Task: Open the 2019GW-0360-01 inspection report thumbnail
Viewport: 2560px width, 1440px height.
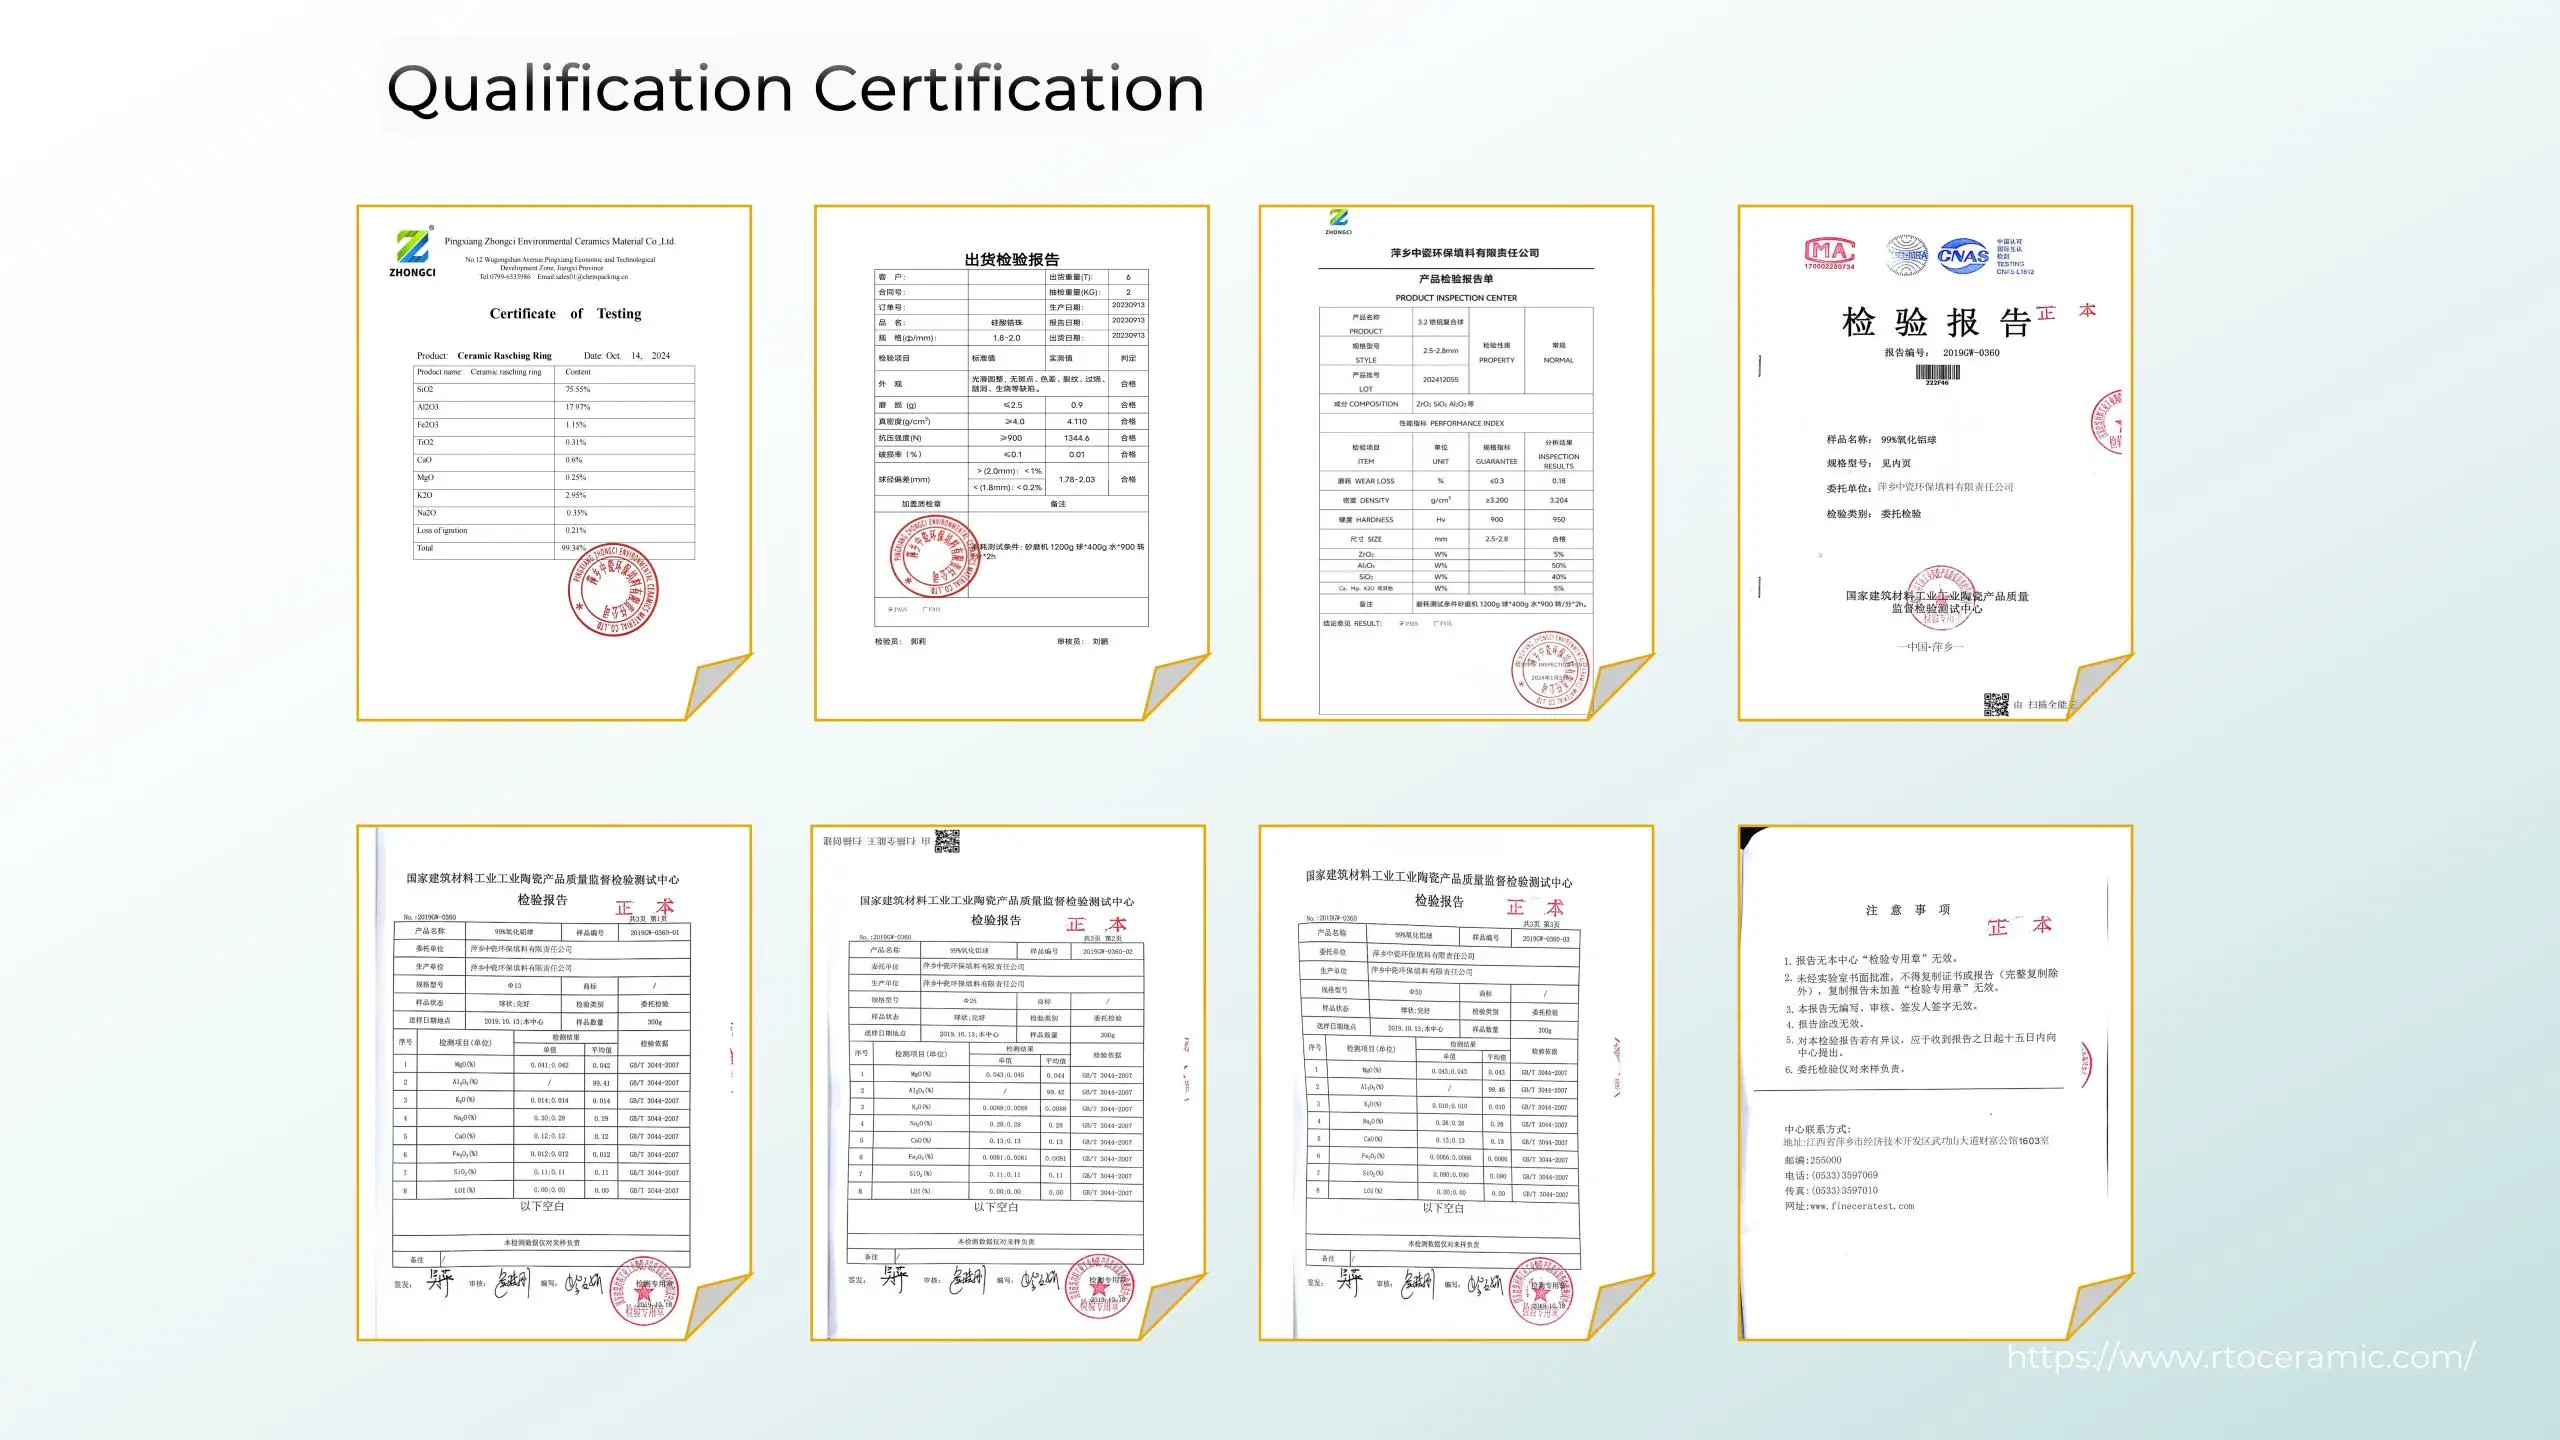Action: tap(553, 1082)
